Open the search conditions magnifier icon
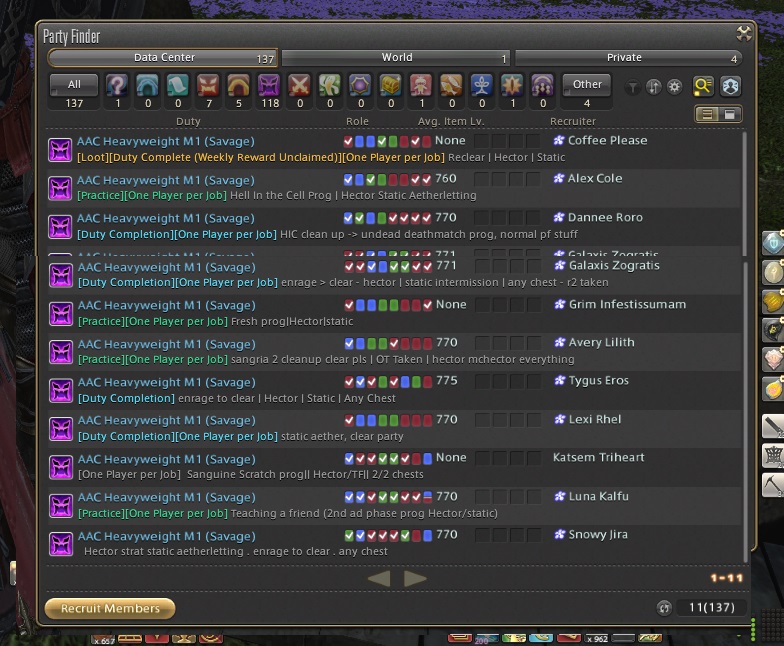Image resolution: width=784 pixels, height=646 pixels. coord(702,86)
